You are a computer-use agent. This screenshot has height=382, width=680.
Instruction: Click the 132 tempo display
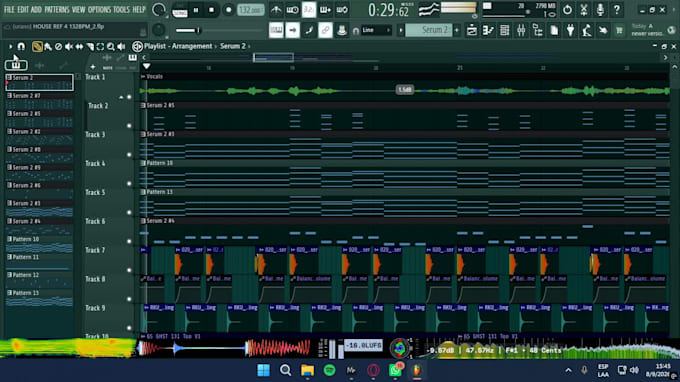click(251, 10)
